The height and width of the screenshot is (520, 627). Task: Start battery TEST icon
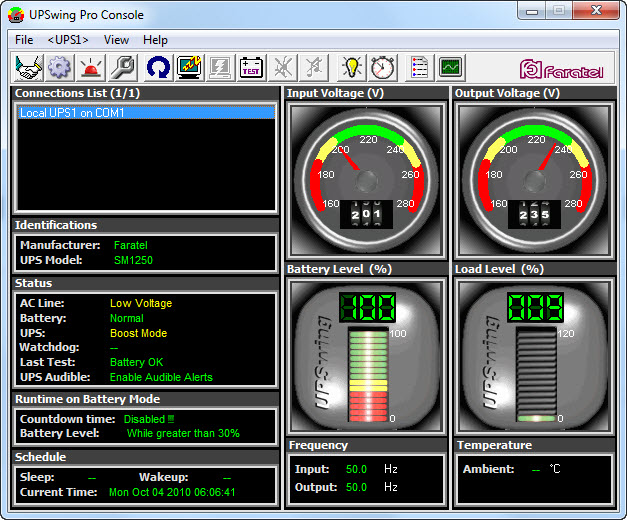click(252, 67)
